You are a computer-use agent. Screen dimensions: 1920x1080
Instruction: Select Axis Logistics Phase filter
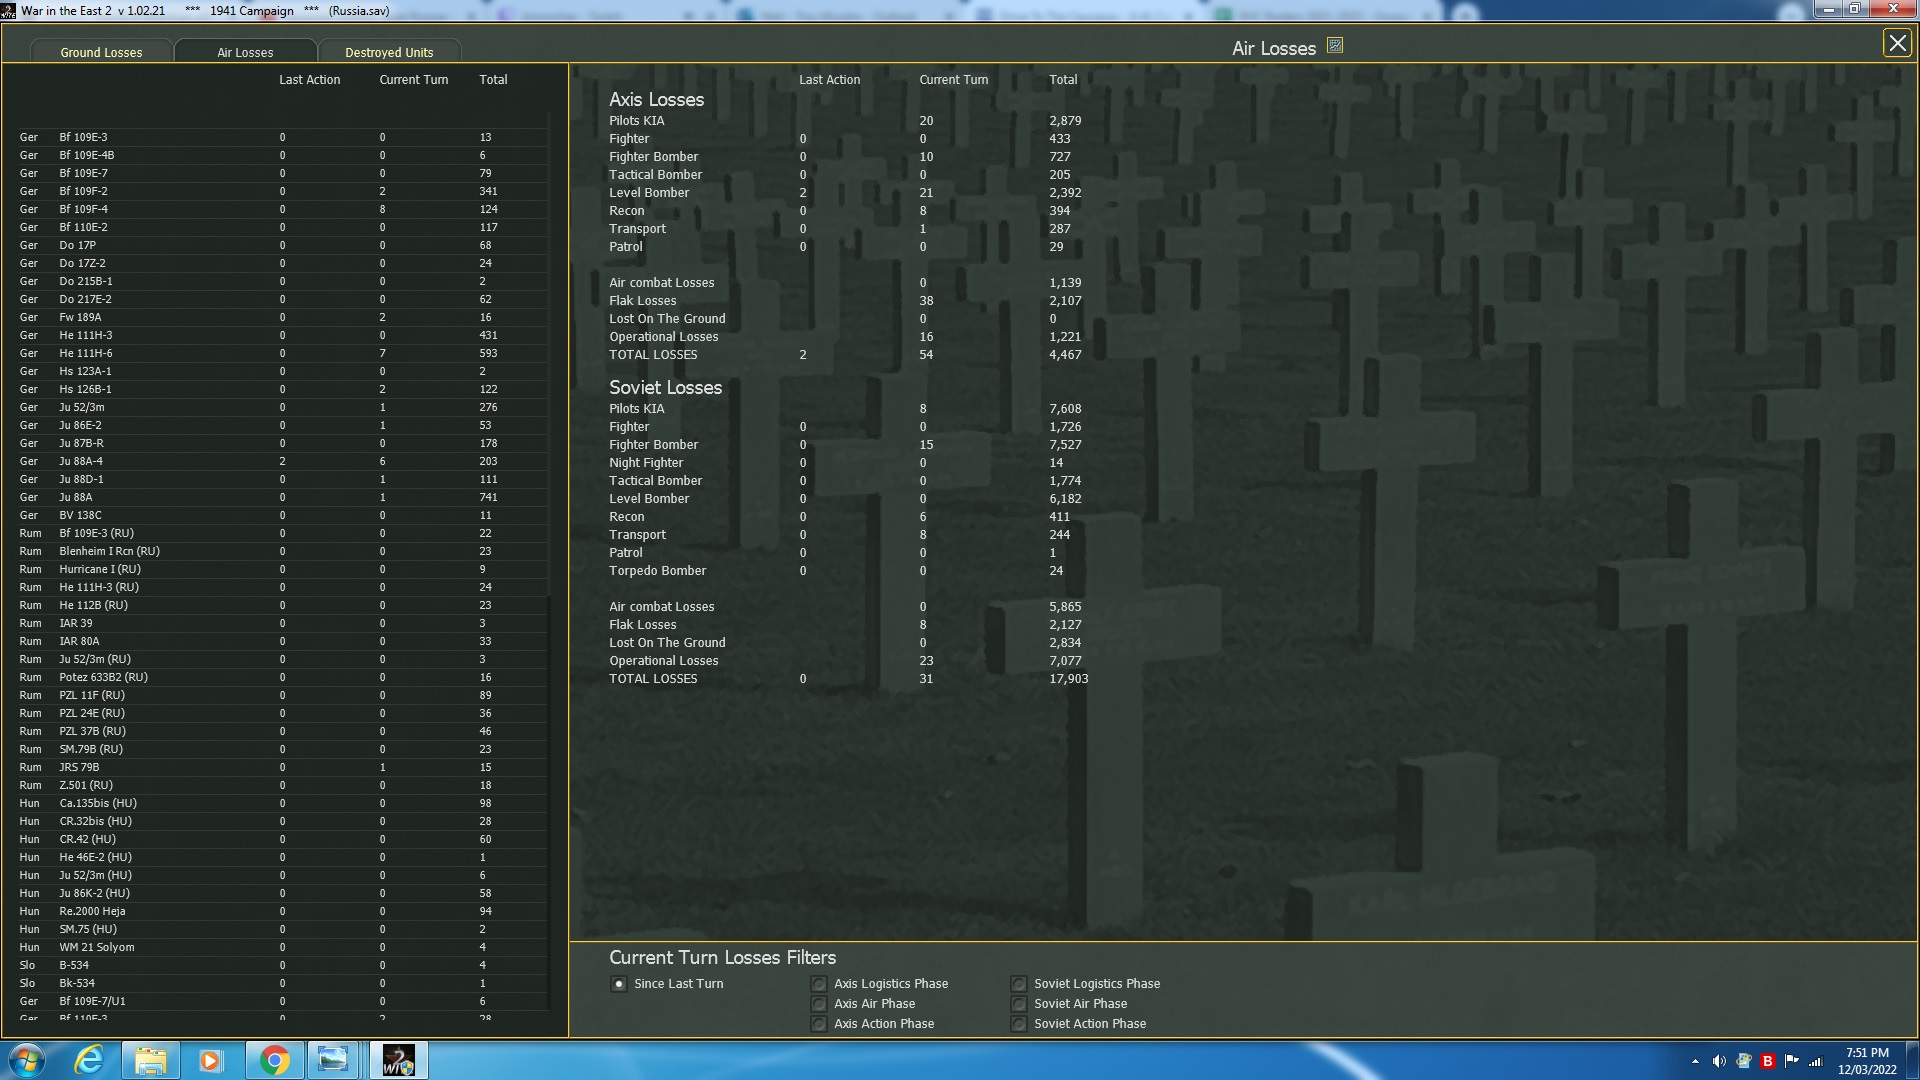tap(819, 984)
